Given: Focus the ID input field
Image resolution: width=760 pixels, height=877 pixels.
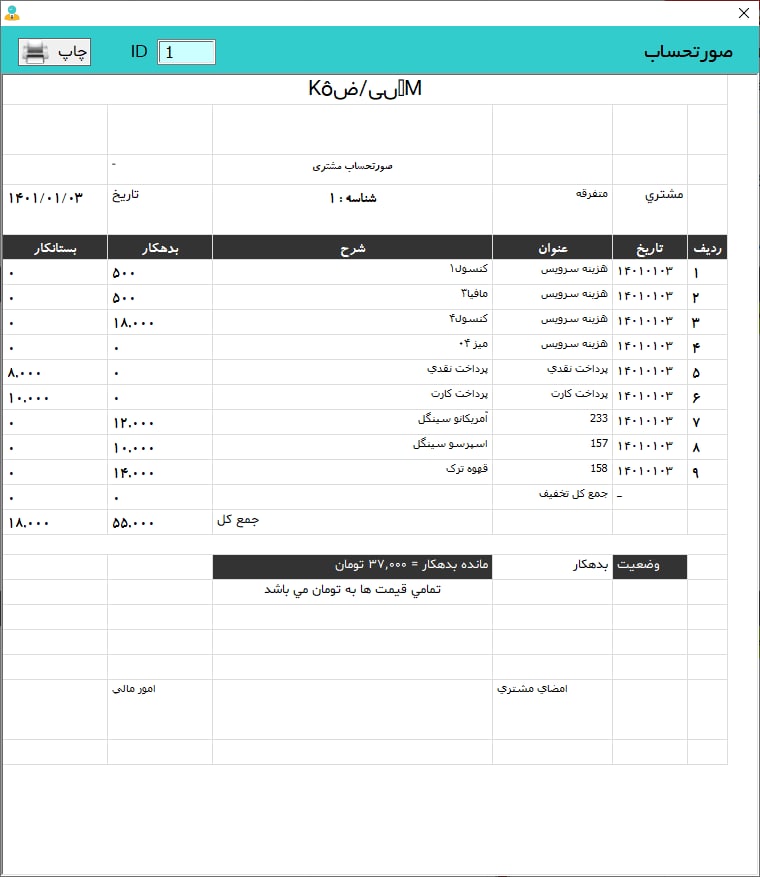Looking at the screenshot, I should pyautogui.click(x=186, y=52).
